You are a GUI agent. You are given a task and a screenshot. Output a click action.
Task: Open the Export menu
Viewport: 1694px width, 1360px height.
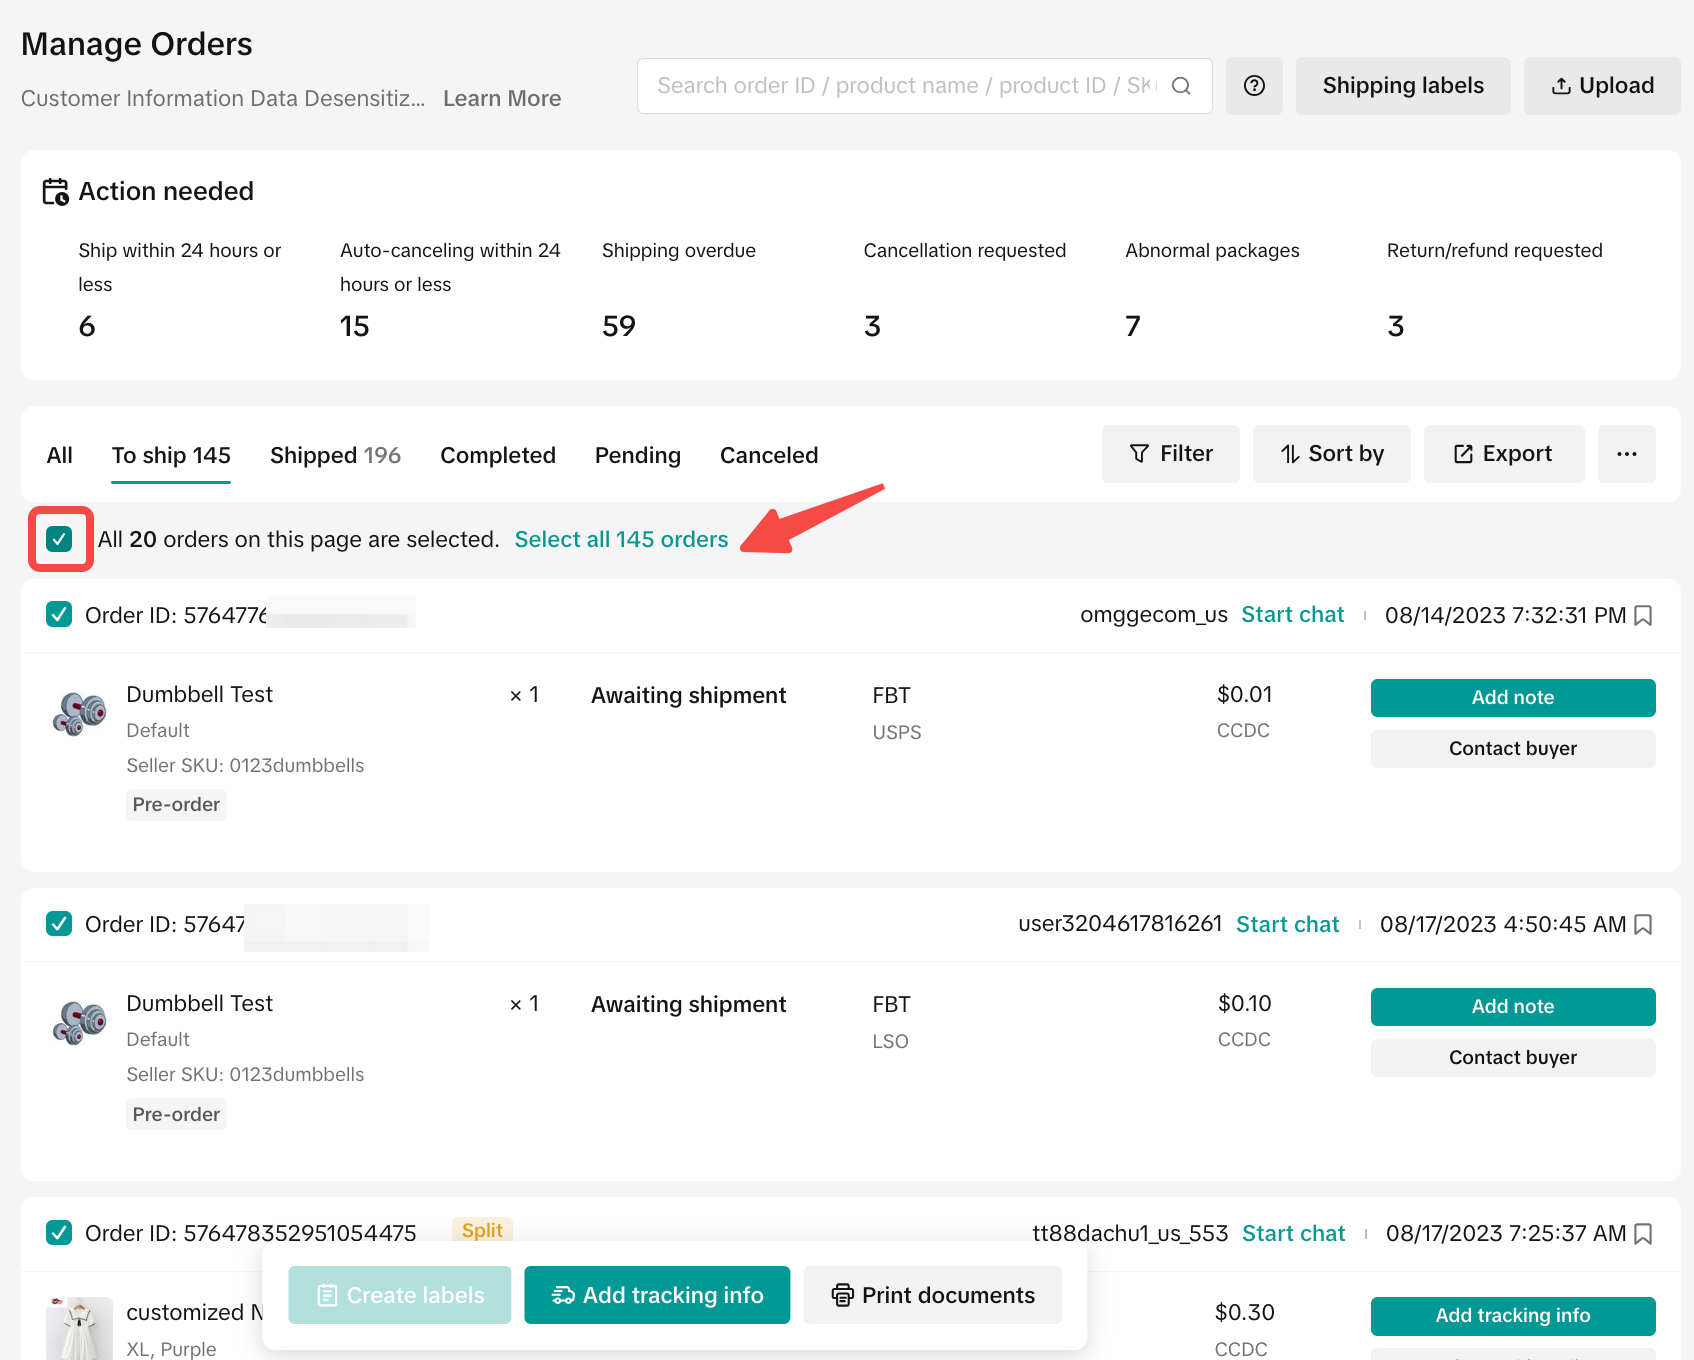[1503, 454]
